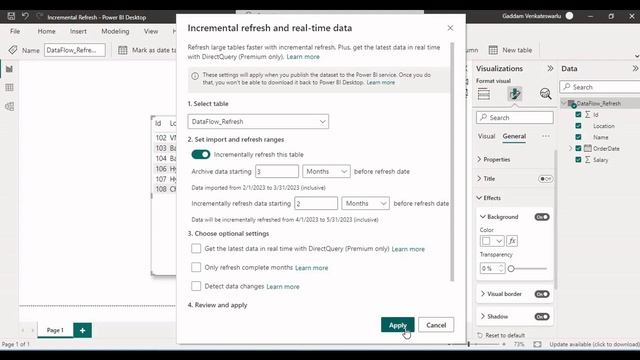Adjust the Transparency slider handle
640x360 pixels.
511,269
